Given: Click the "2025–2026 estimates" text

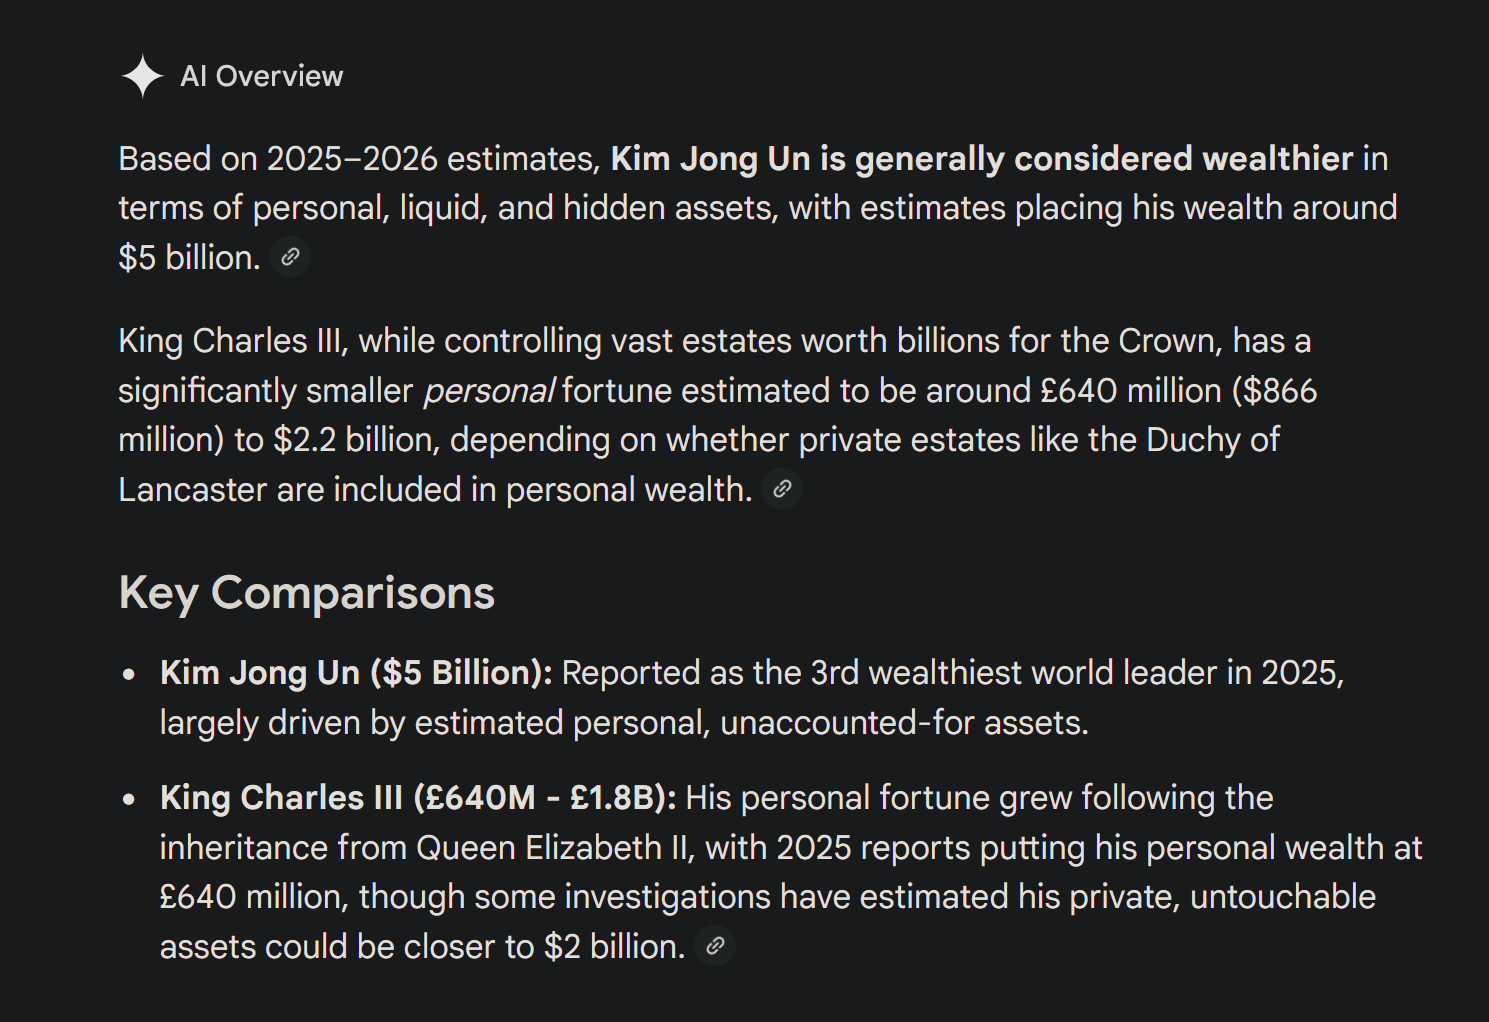Looking at the screenshot, I should pos(432,159).
